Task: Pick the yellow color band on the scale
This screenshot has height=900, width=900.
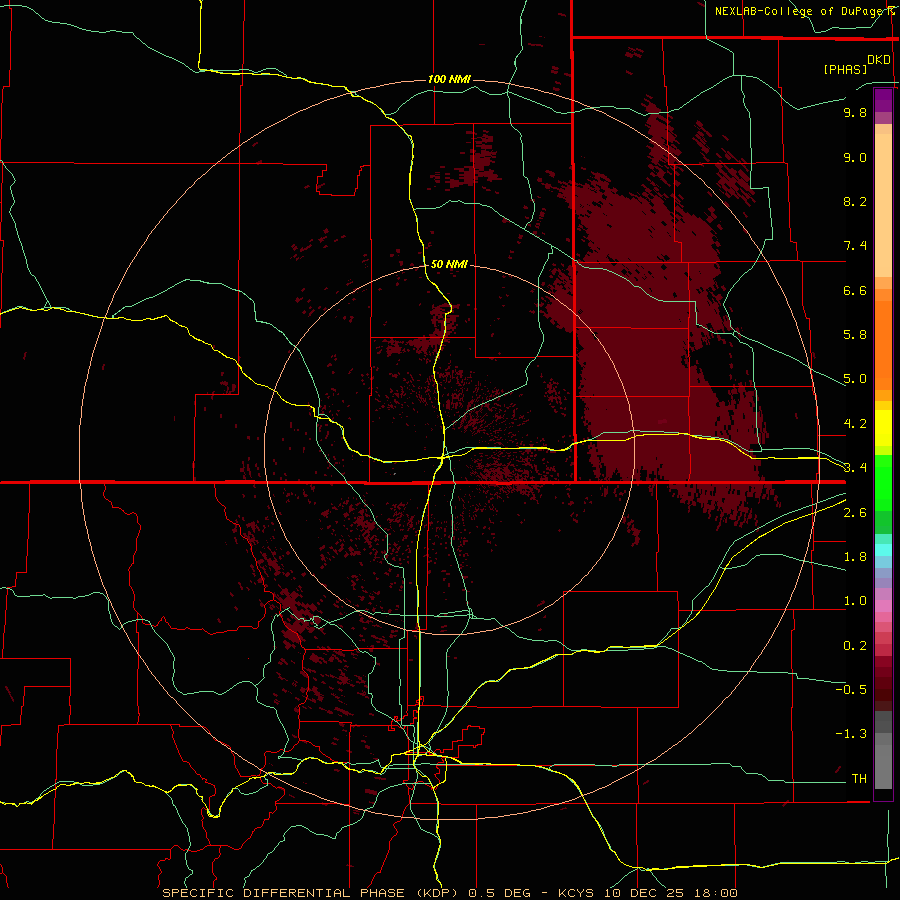Action: tap(883, 428)
